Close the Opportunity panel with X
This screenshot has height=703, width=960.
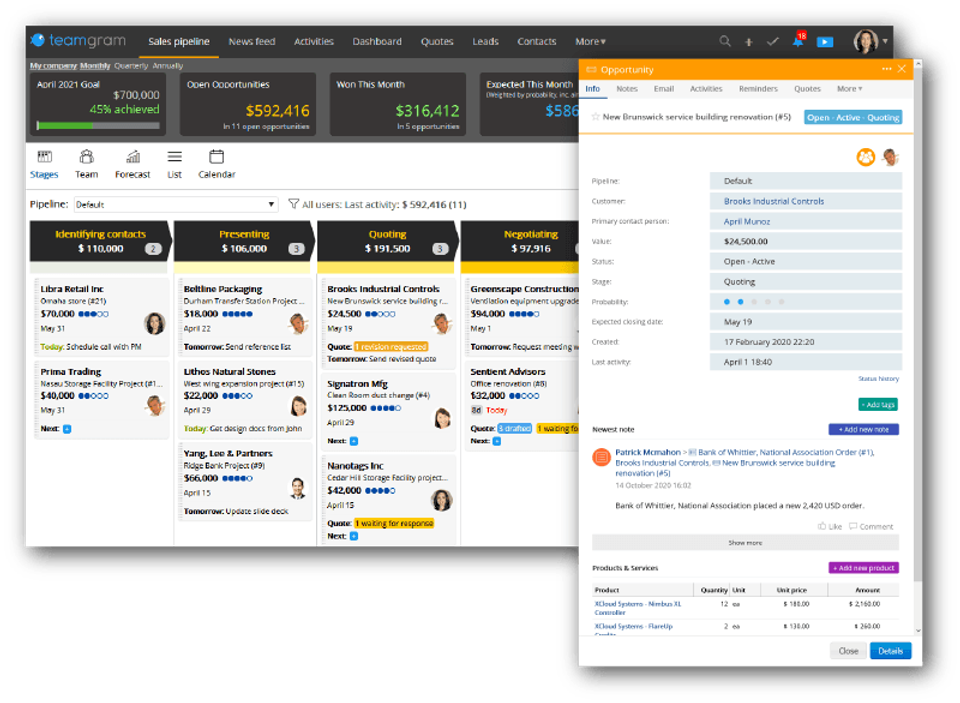tap(902, 69)
